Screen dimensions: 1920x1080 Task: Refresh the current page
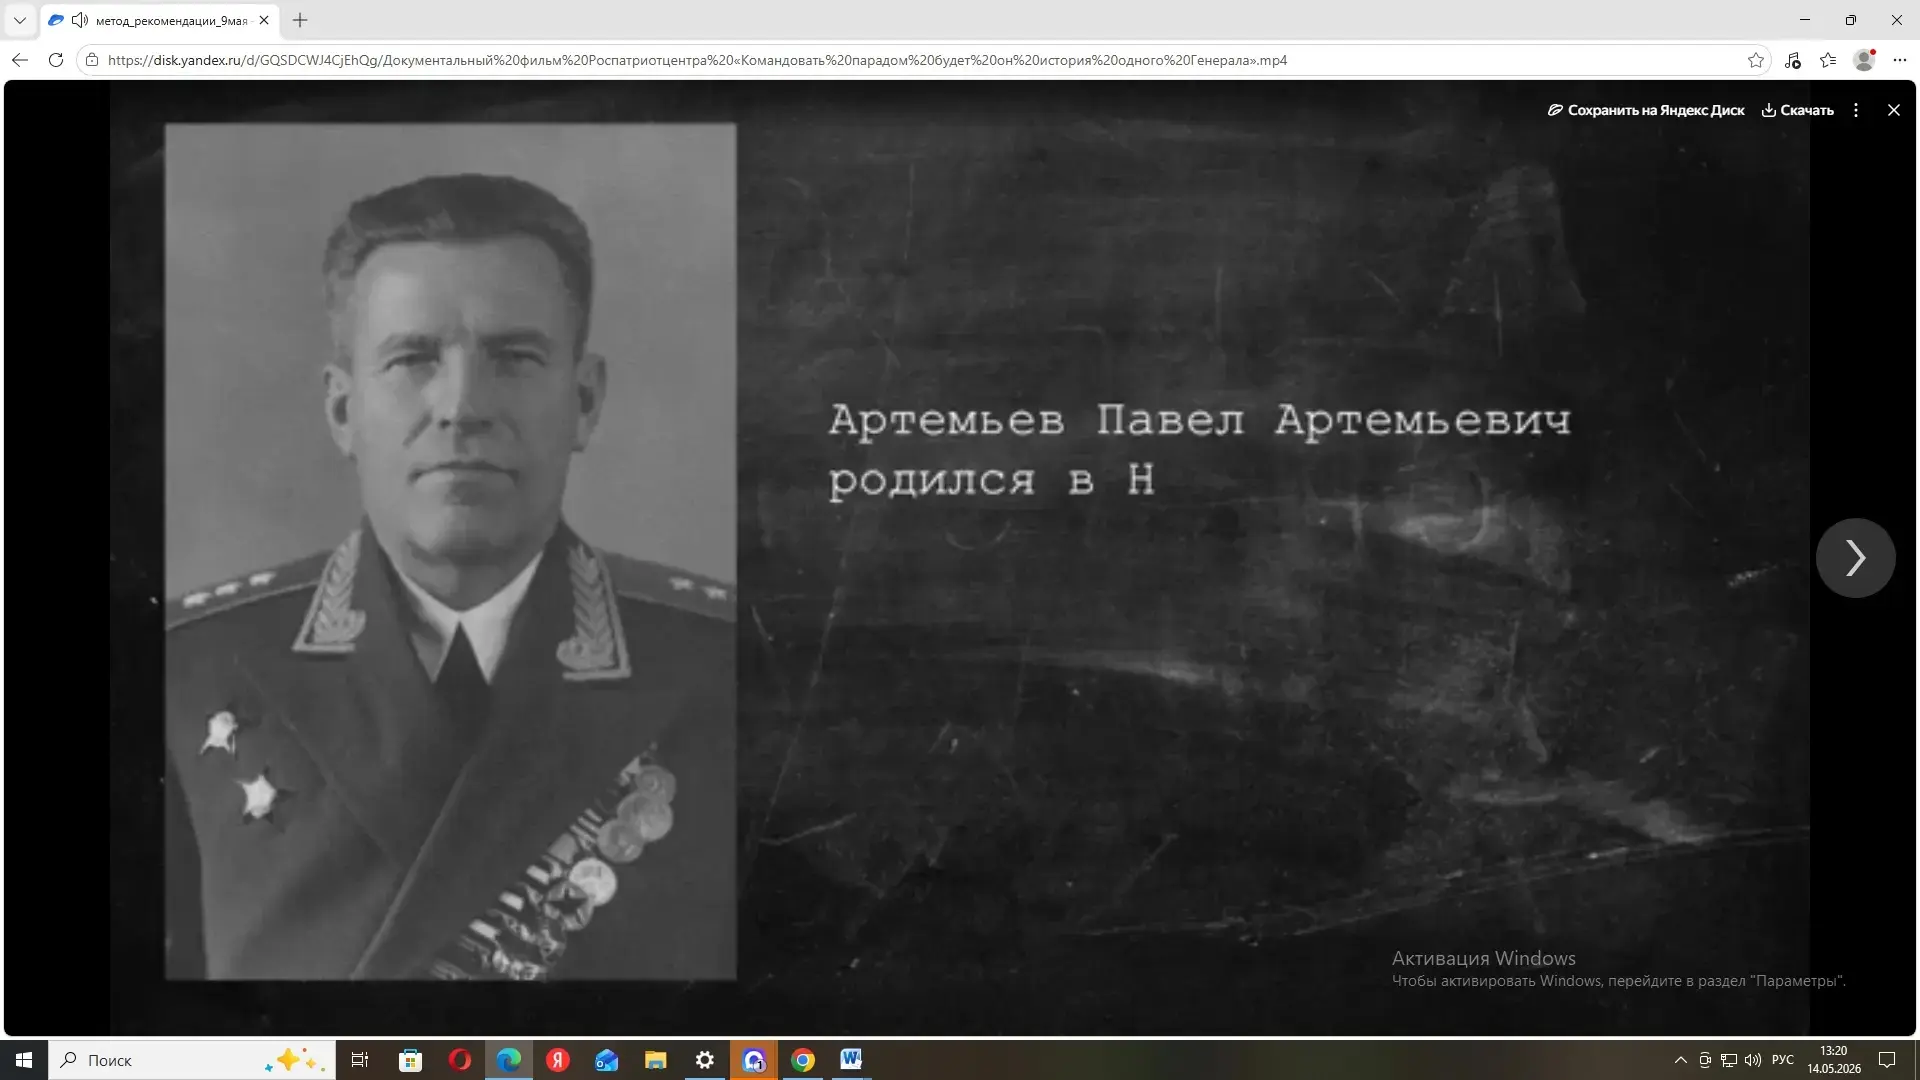coord(56,60)
